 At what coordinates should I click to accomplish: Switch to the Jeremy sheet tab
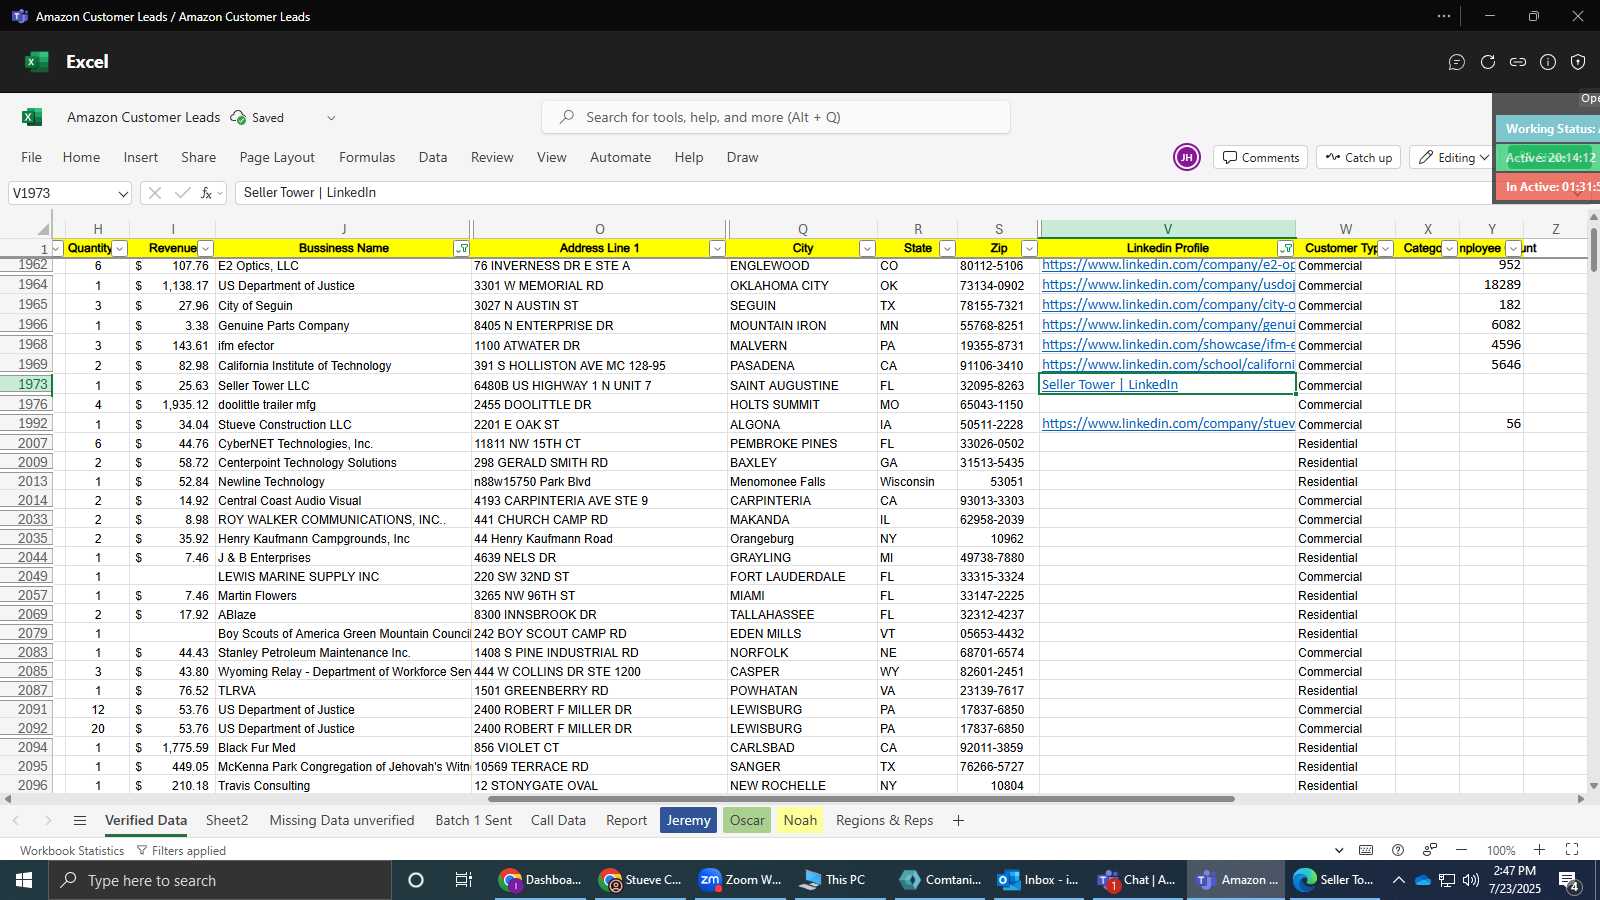click(x=688, y=820)
